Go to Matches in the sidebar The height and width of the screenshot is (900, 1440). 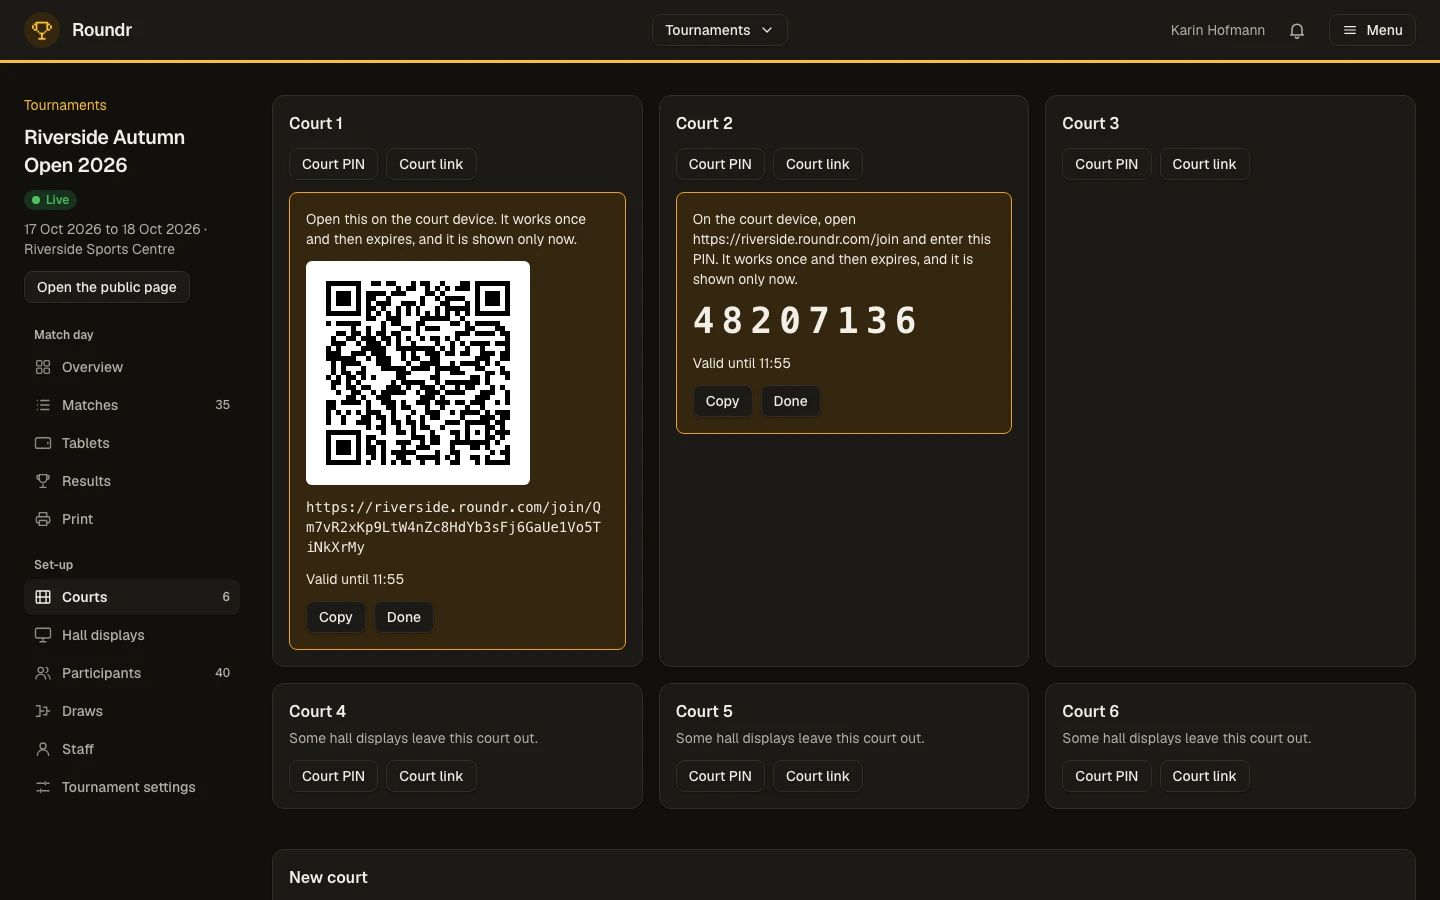132,405
